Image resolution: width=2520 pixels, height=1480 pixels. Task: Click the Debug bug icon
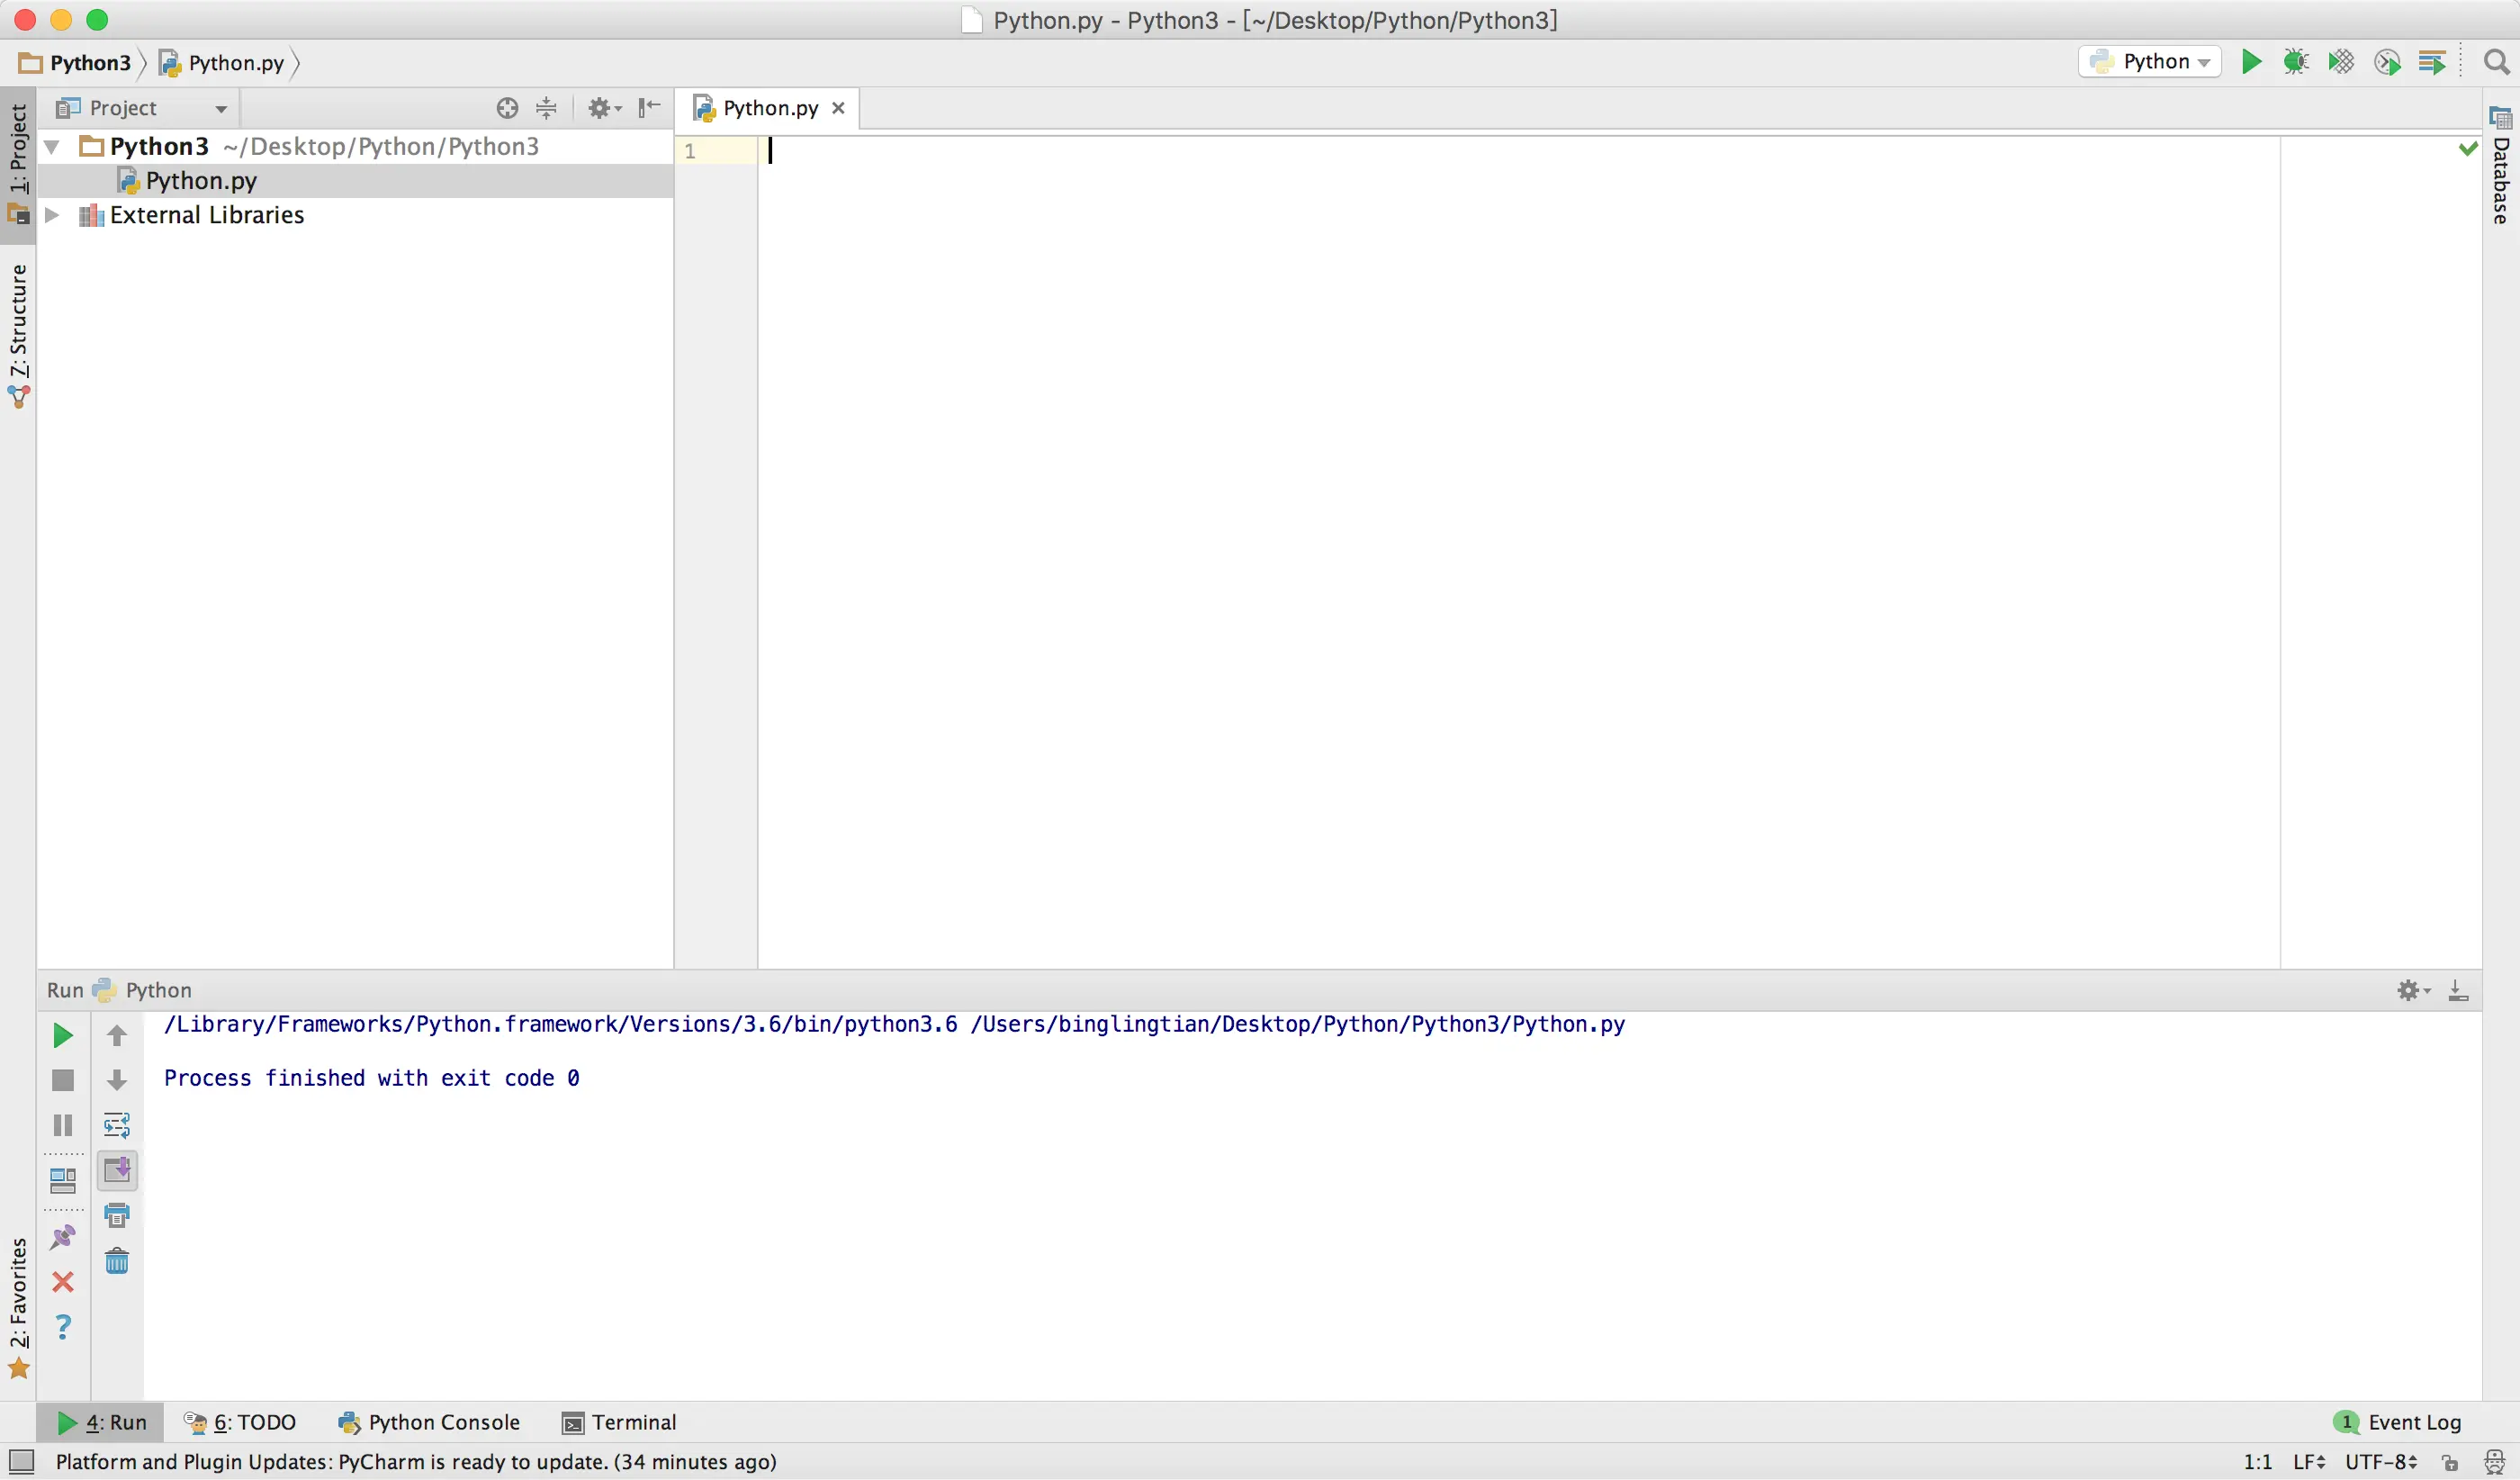coord(2296,62)
